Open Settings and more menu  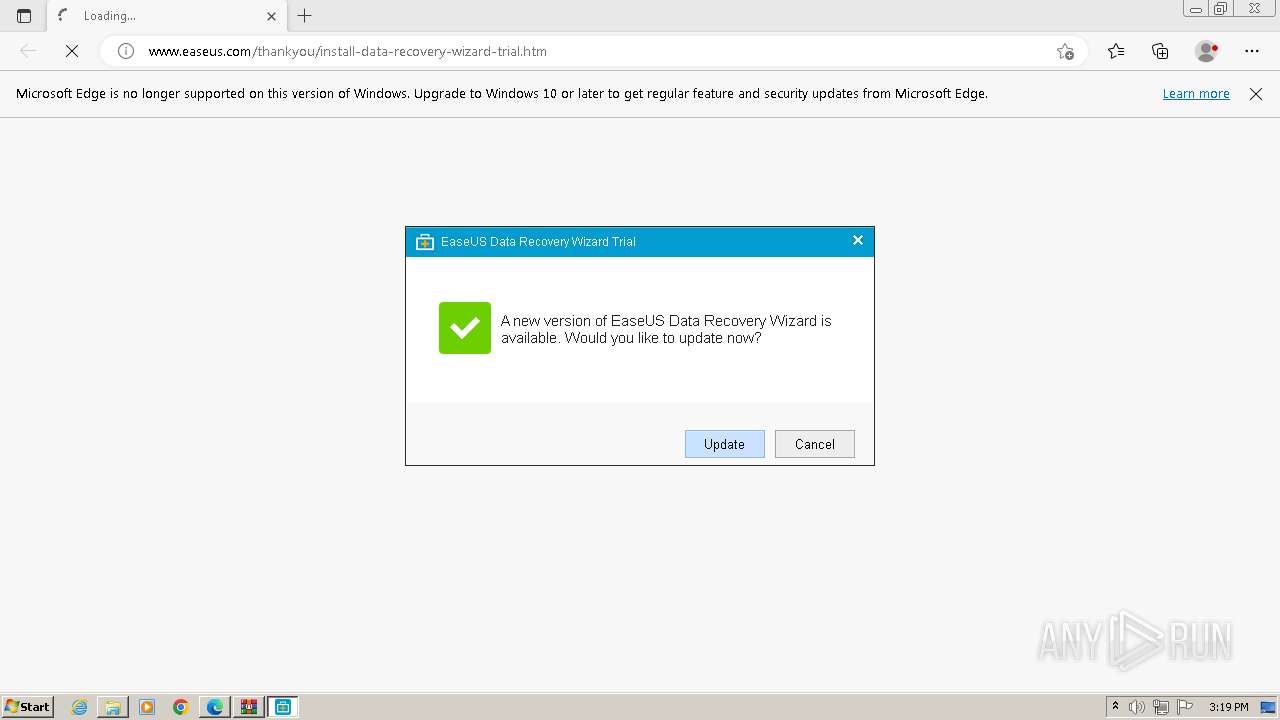(1252, 51)
